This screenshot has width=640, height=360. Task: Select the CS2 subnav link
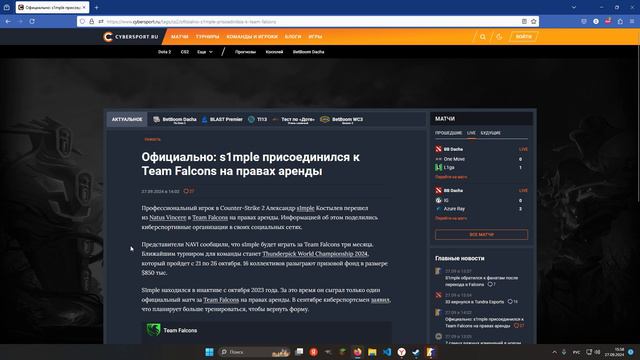(x=184, y=52)
